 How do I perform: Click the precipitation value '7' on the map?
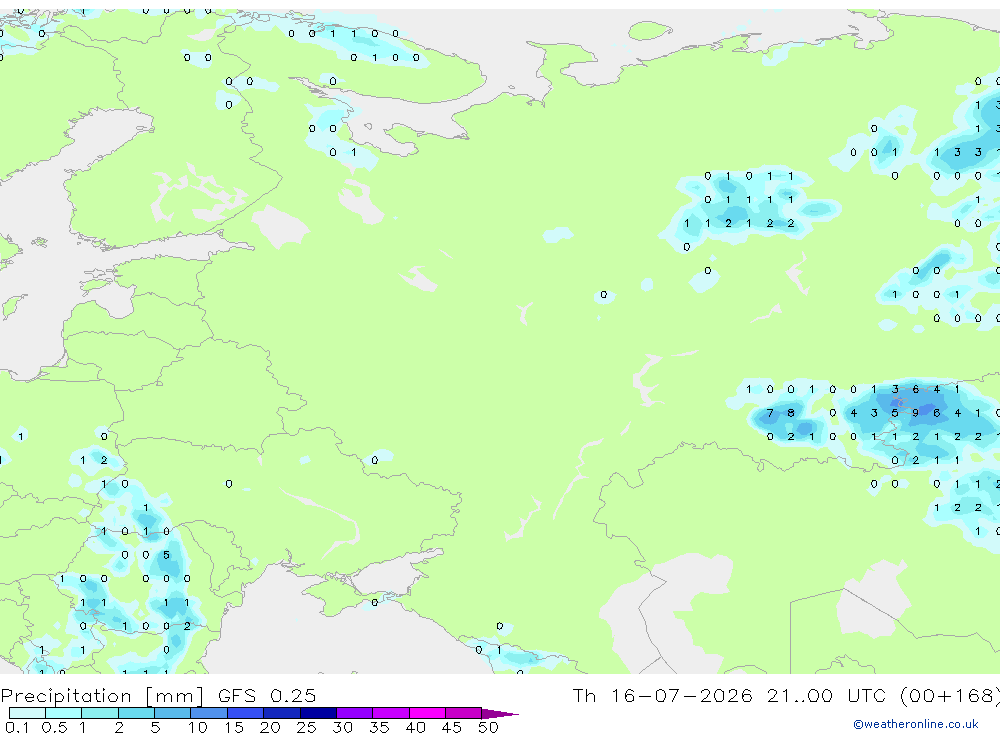click(x=770, y=413)
